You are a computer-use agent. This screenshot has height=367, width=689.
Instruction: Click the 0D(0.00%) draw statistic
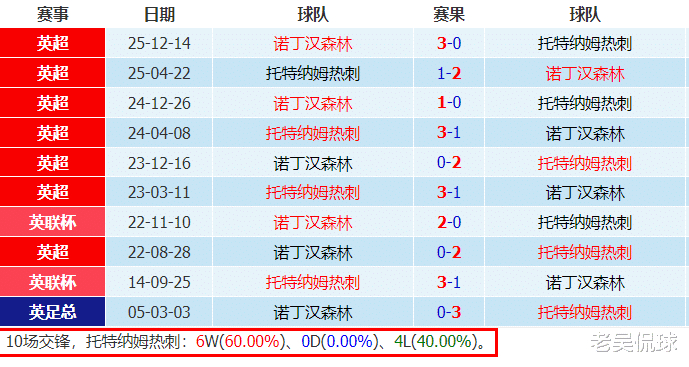click(x=340, y=342)
